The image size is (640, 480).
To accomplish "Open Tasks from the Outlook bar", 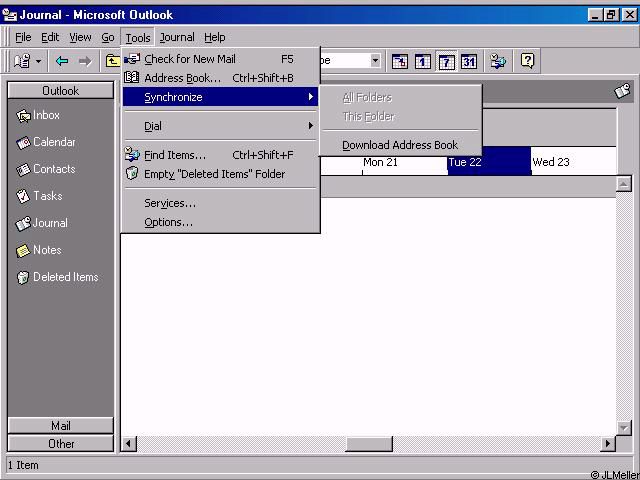I will point(39,196).
